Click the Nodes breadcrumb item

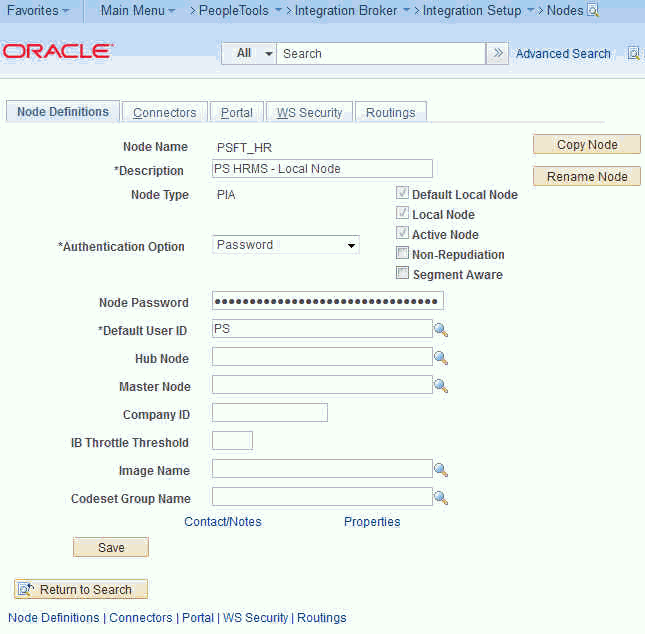pos(565,10)
